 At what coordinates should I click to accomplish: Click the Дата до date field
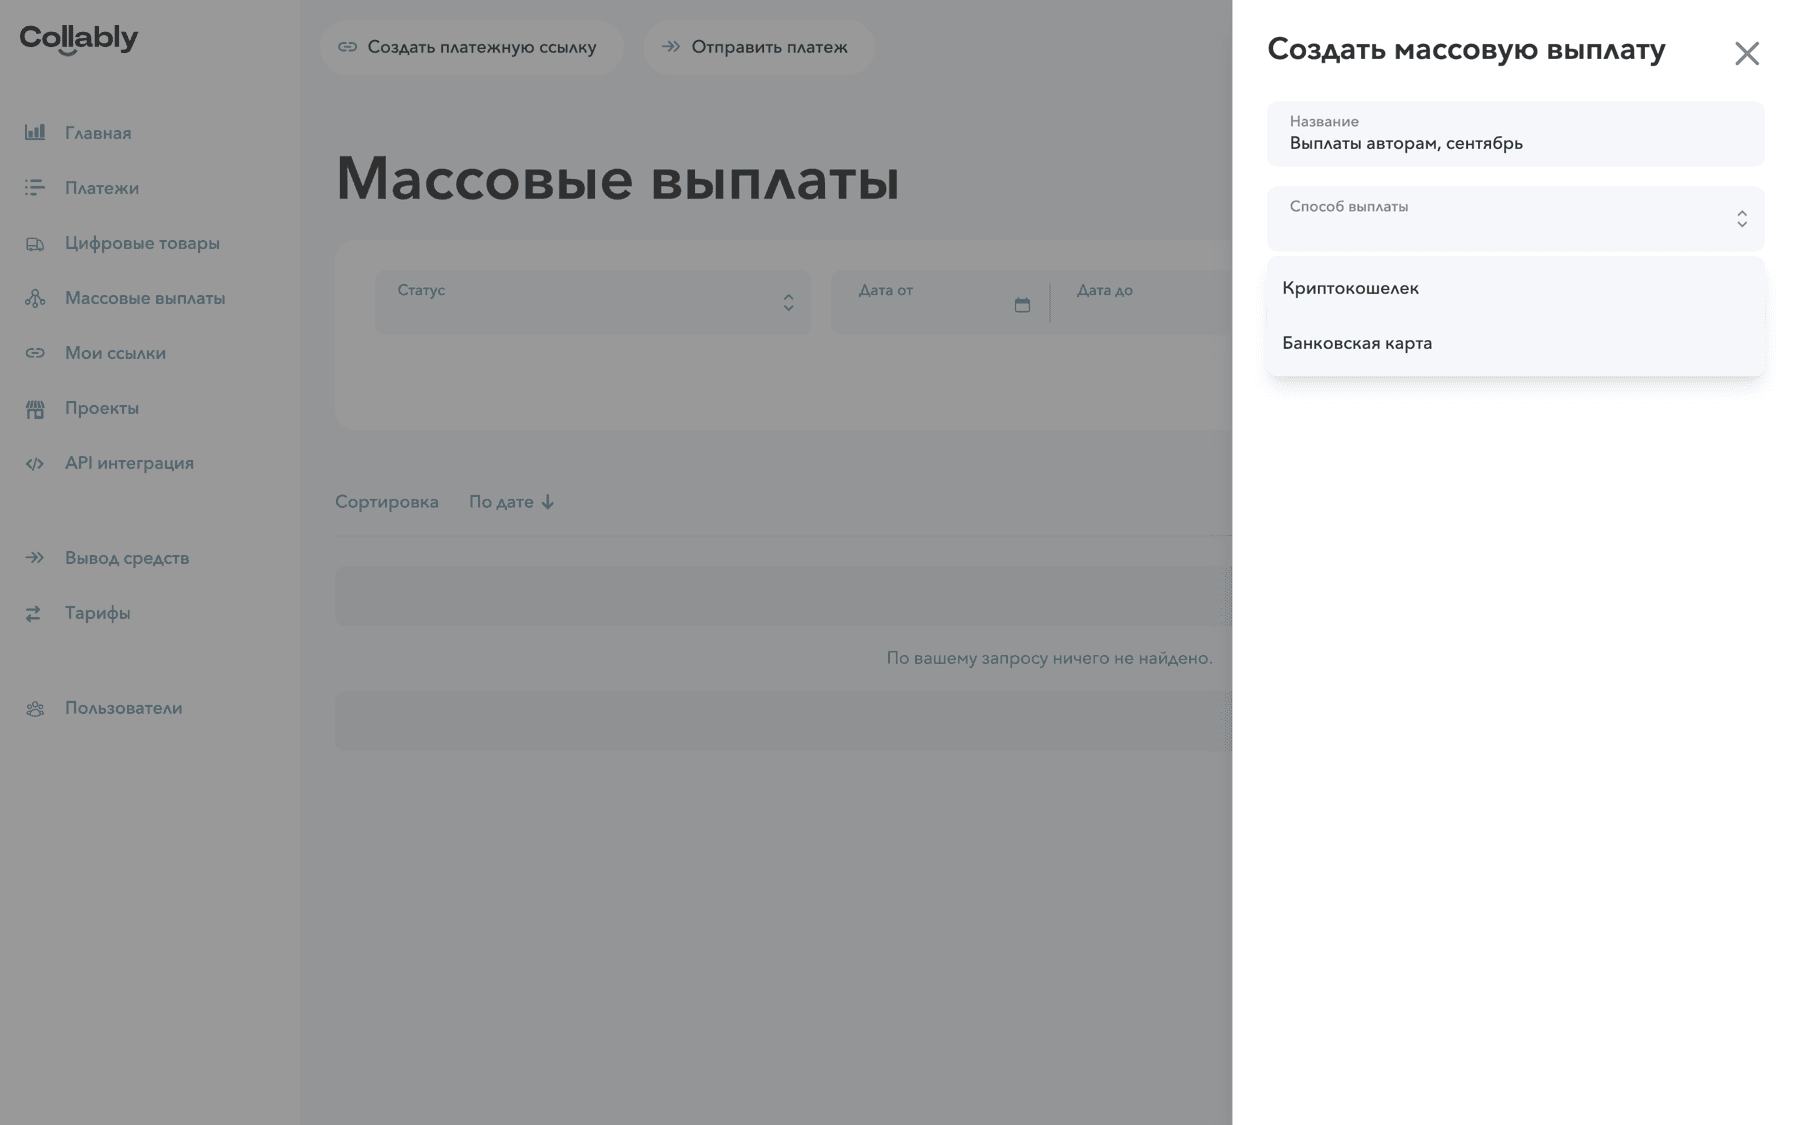tap(1142, 302)
